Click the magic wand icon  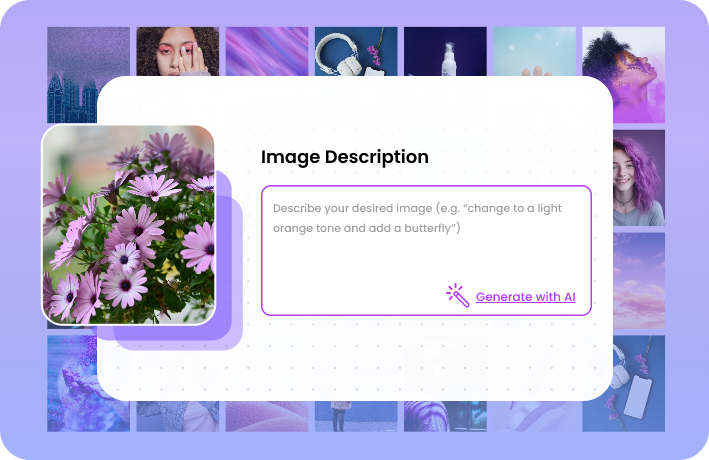pos(457,295)
